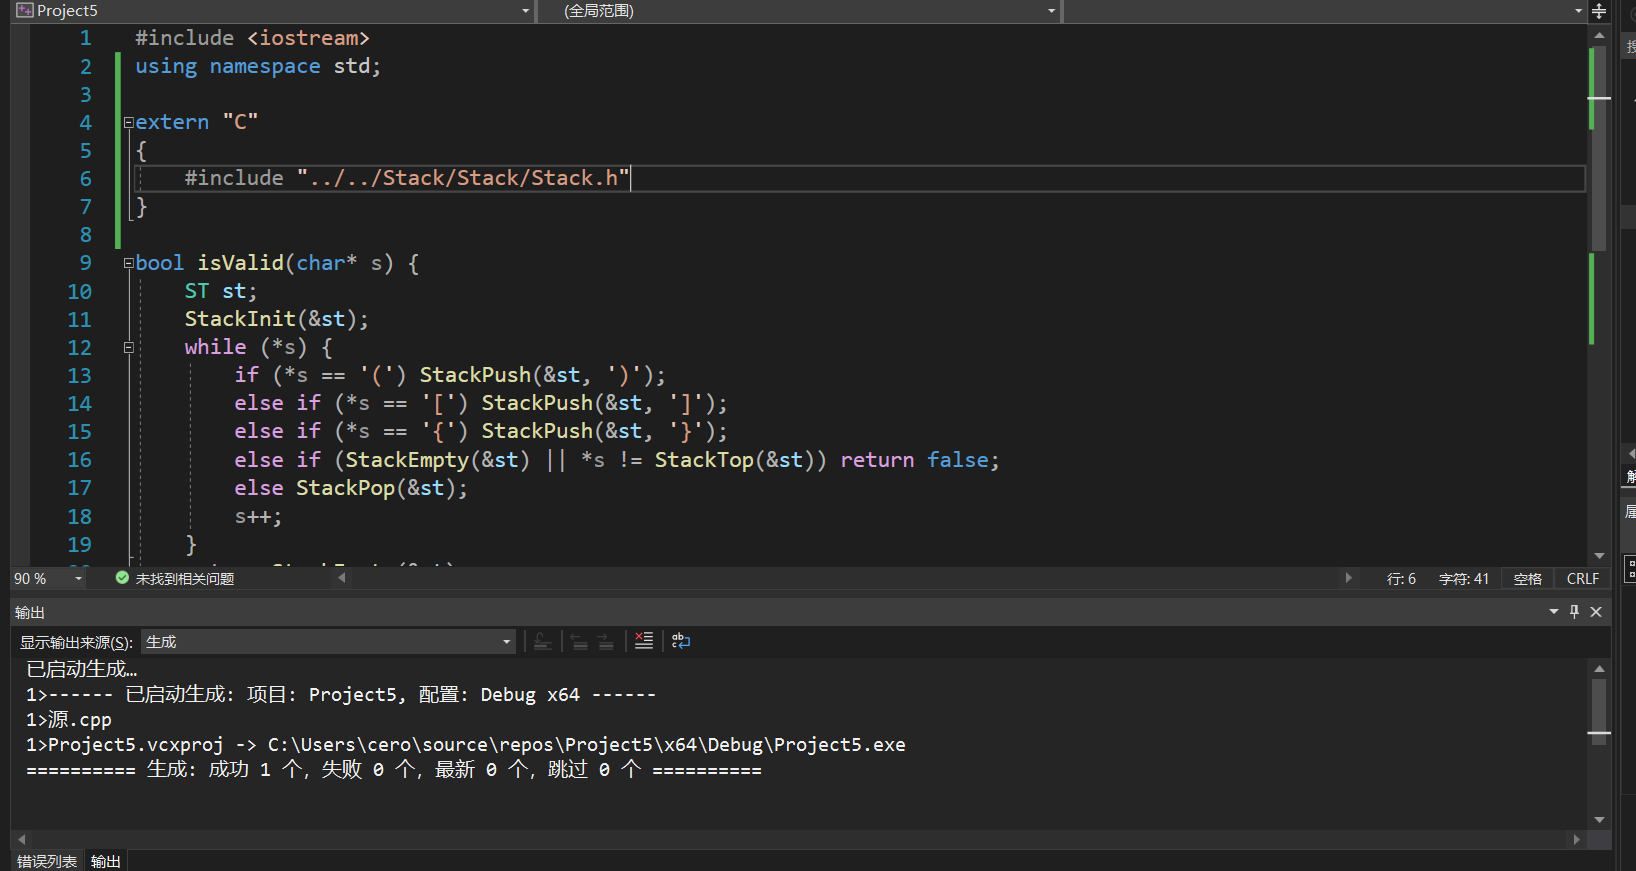Viewport: 1636px width, 871px height.
Task: Click the CRLF line ending indicator
Action: (x=1582, y=579)
